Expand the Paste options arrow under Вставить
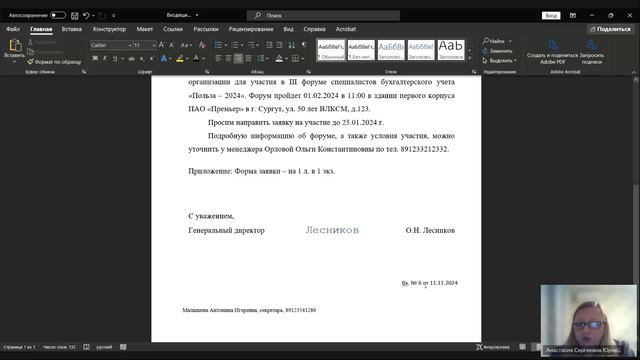This screenshot has height=360, width=640. click(x=15, y=62)
